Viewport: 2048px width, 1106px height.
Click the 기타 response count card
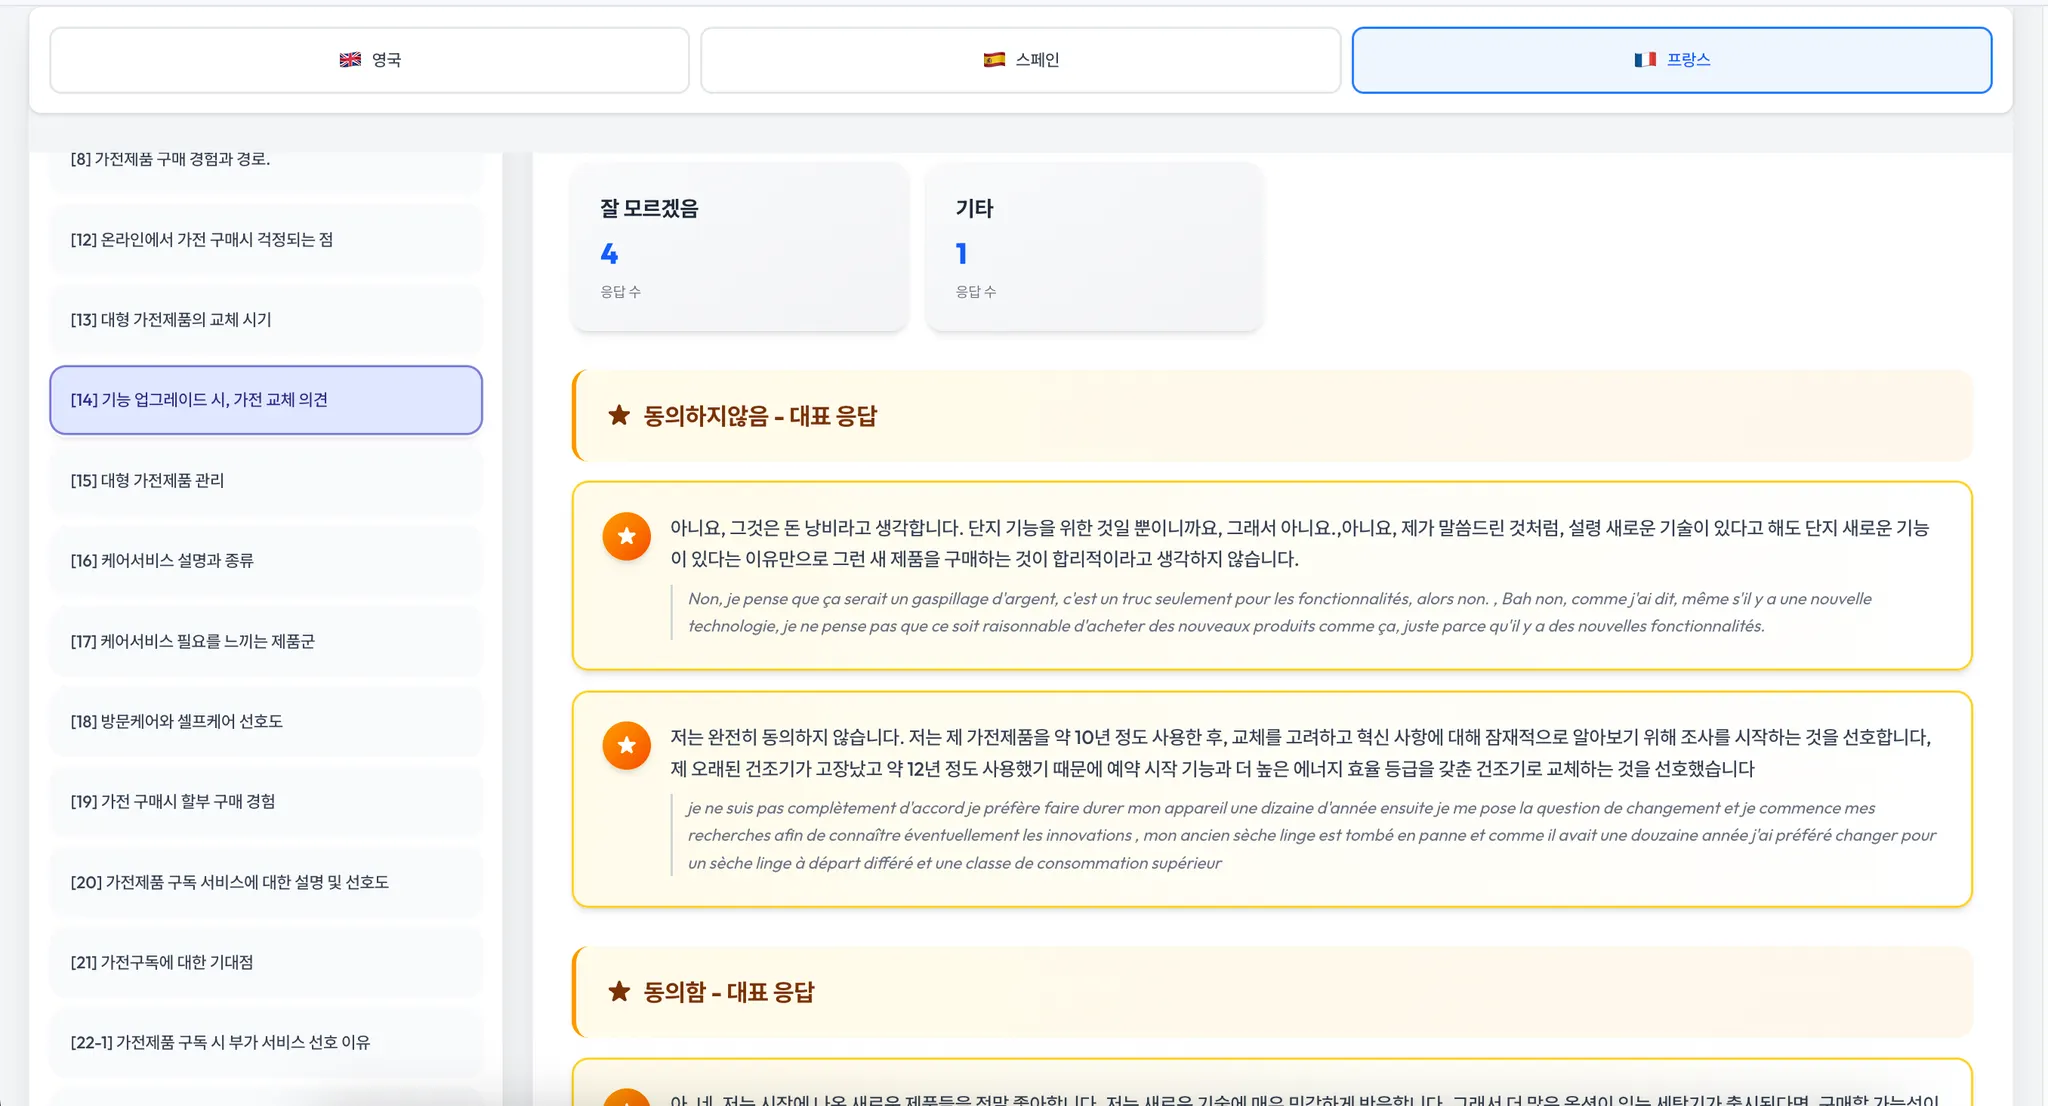[1094, 247]
